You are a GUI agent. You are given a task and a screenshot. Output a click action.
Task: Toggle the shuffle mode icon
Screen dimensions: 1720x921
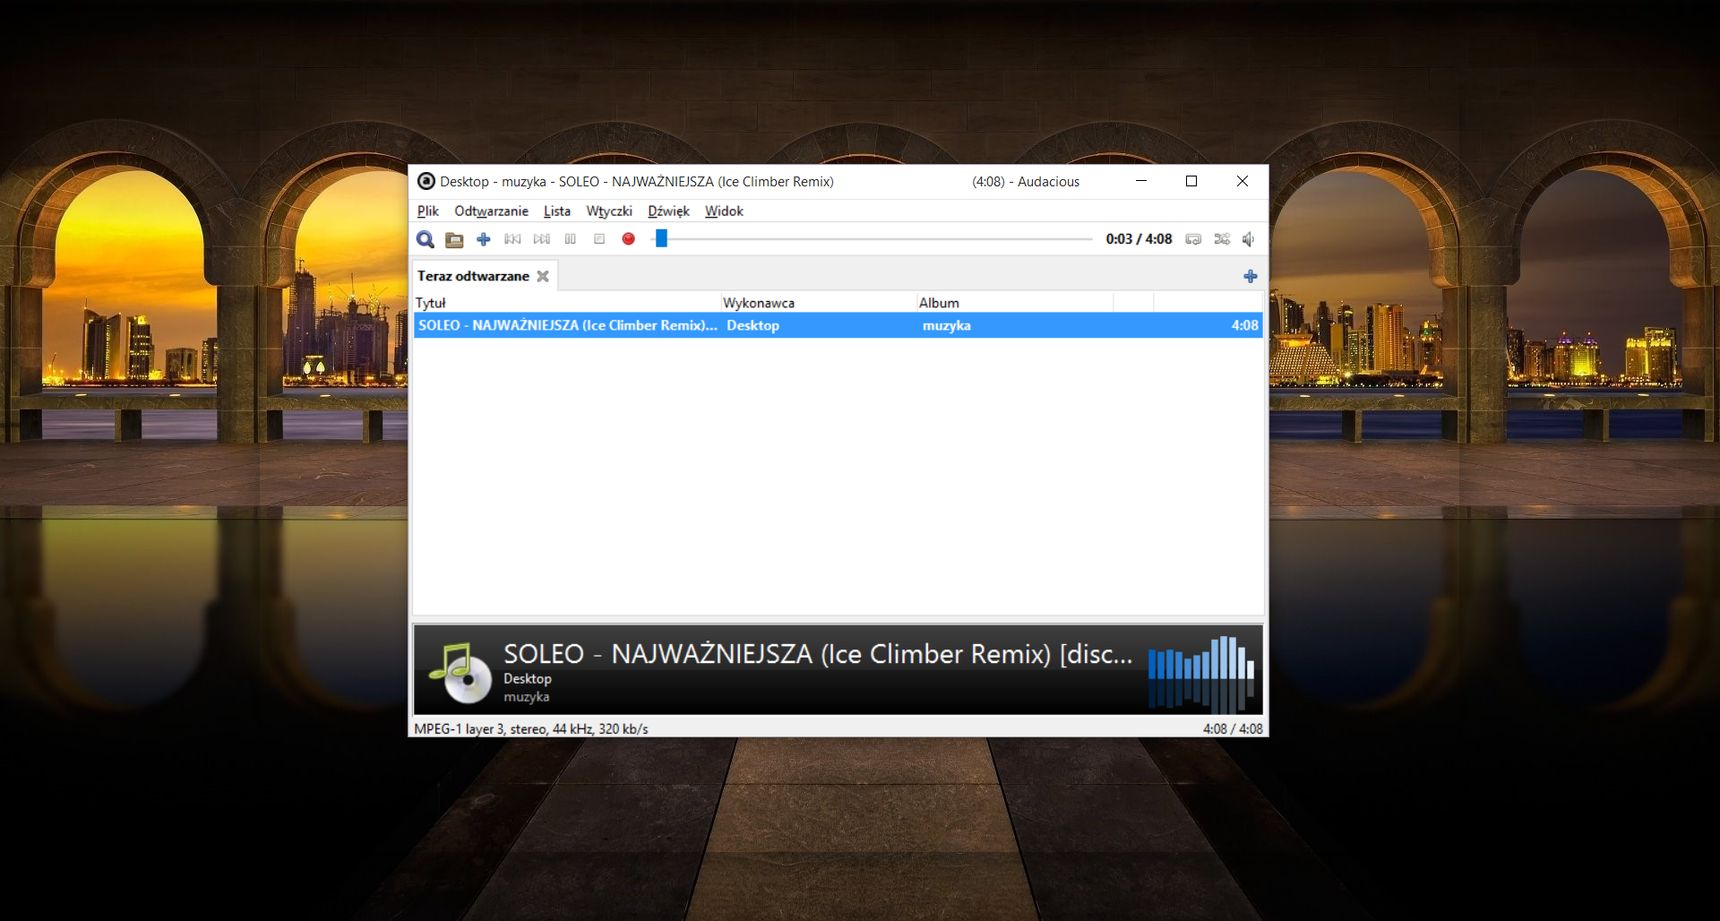click(x=1222, y=239)
